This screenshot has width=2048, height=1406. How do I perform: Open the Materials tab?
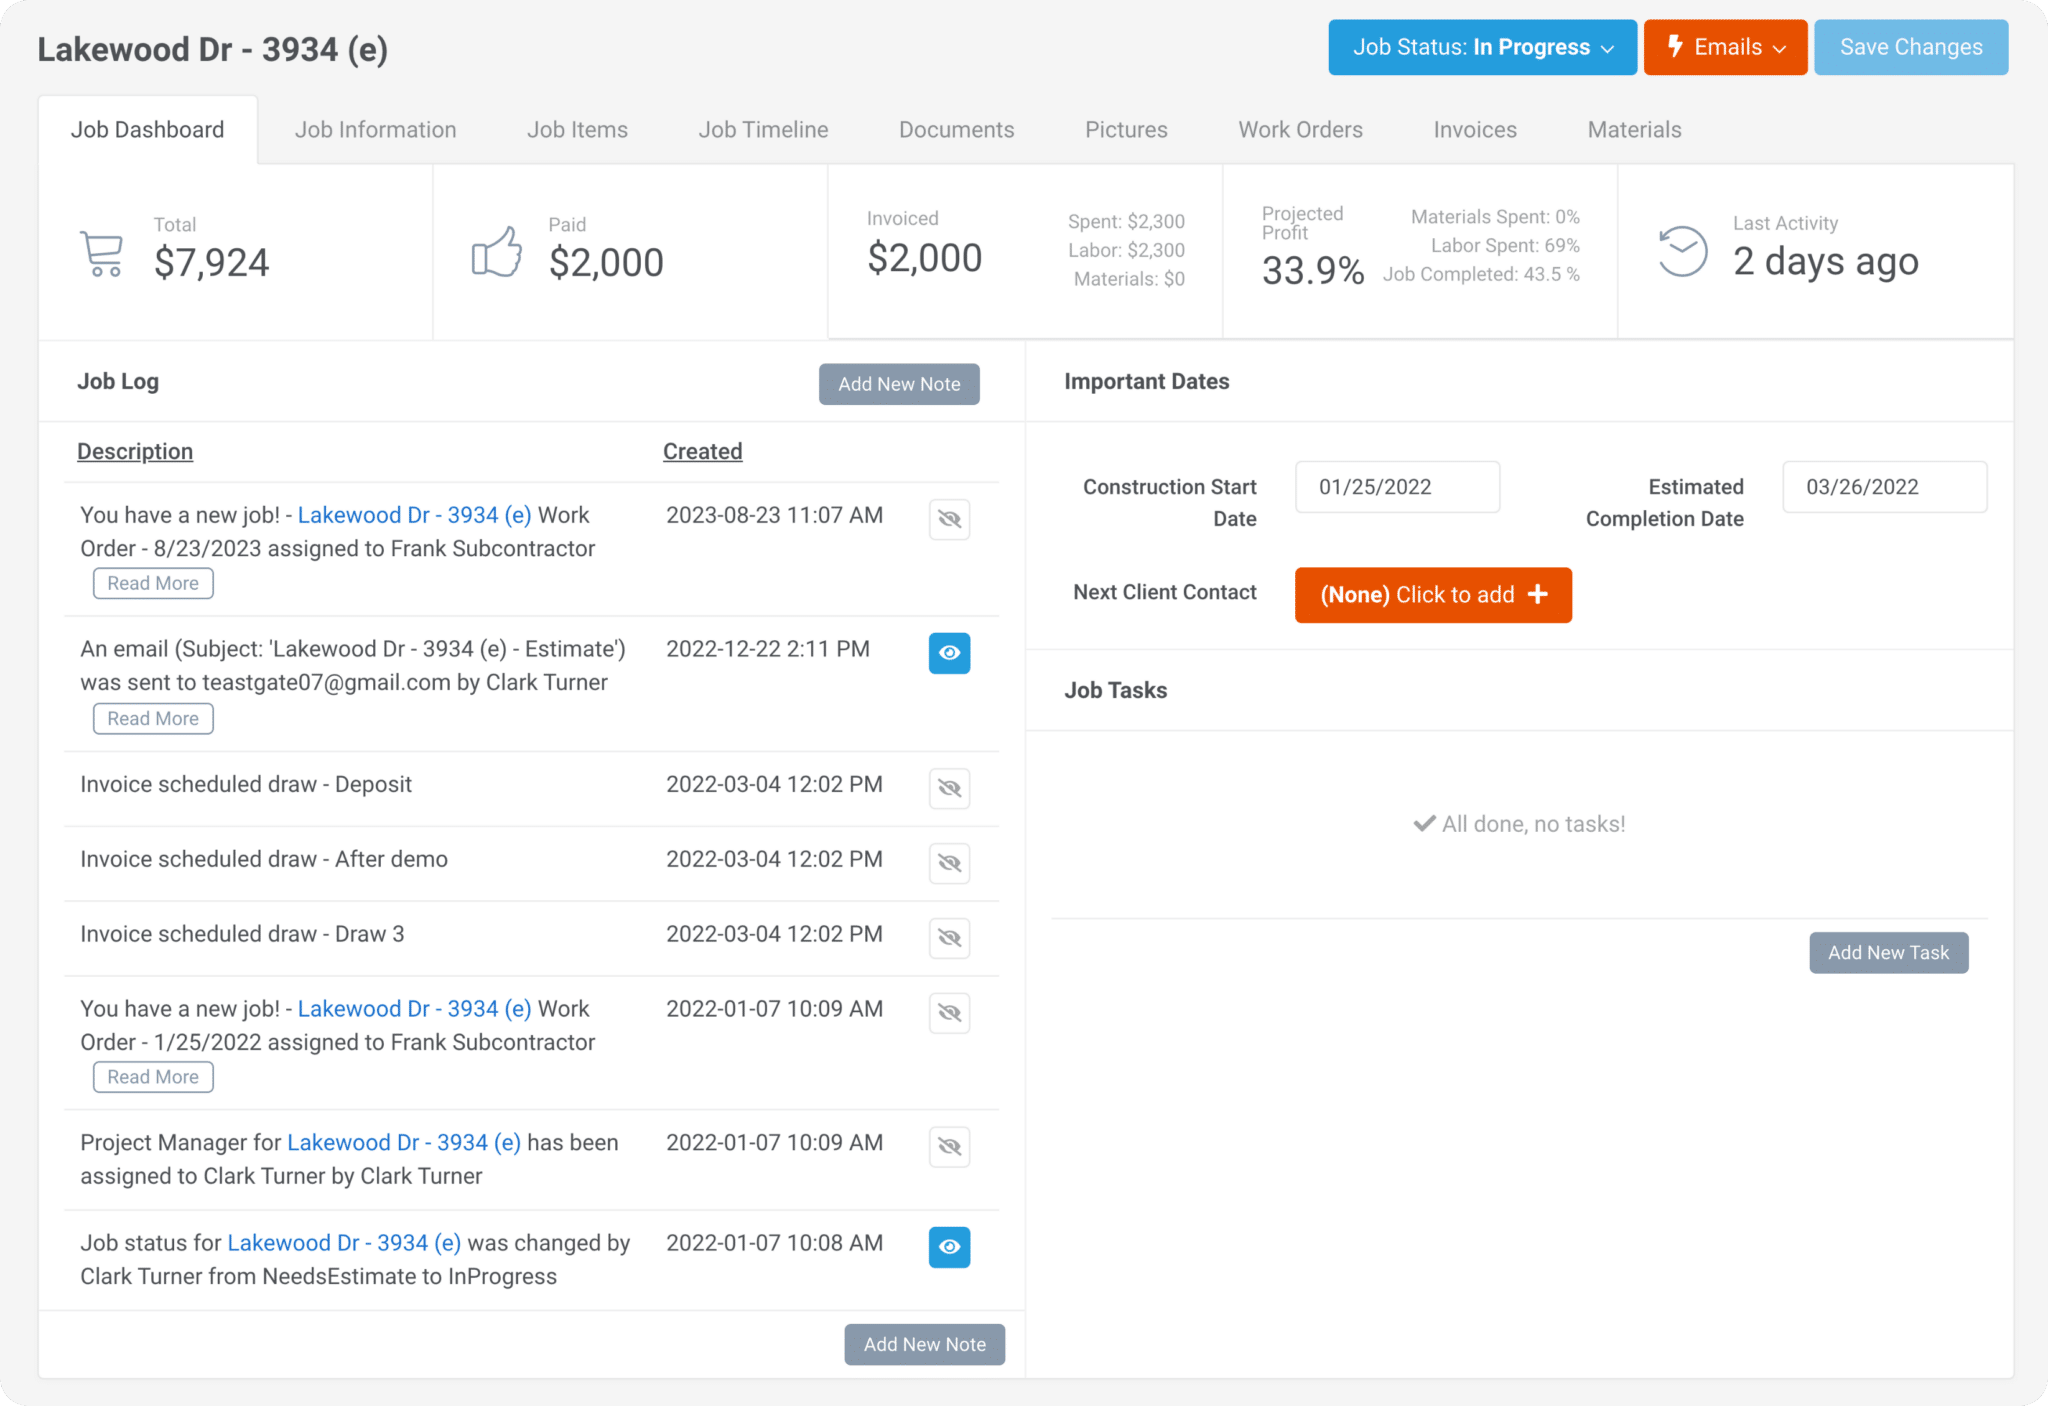pyautogui.click(x=1634, y=130)
